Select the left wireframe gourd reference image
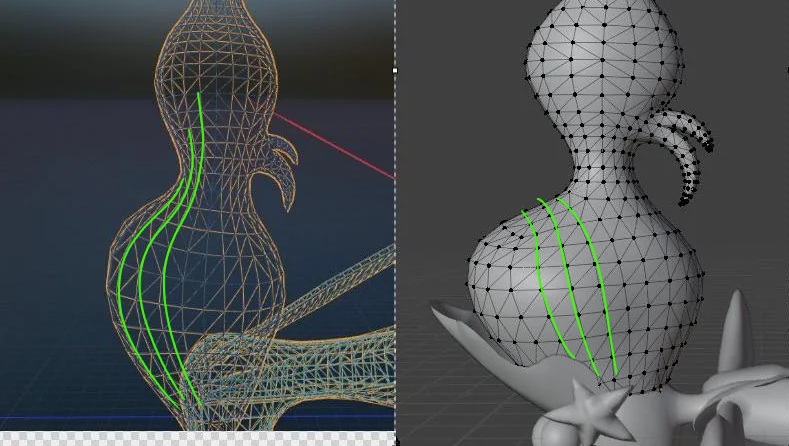 (x=197, y=215)
